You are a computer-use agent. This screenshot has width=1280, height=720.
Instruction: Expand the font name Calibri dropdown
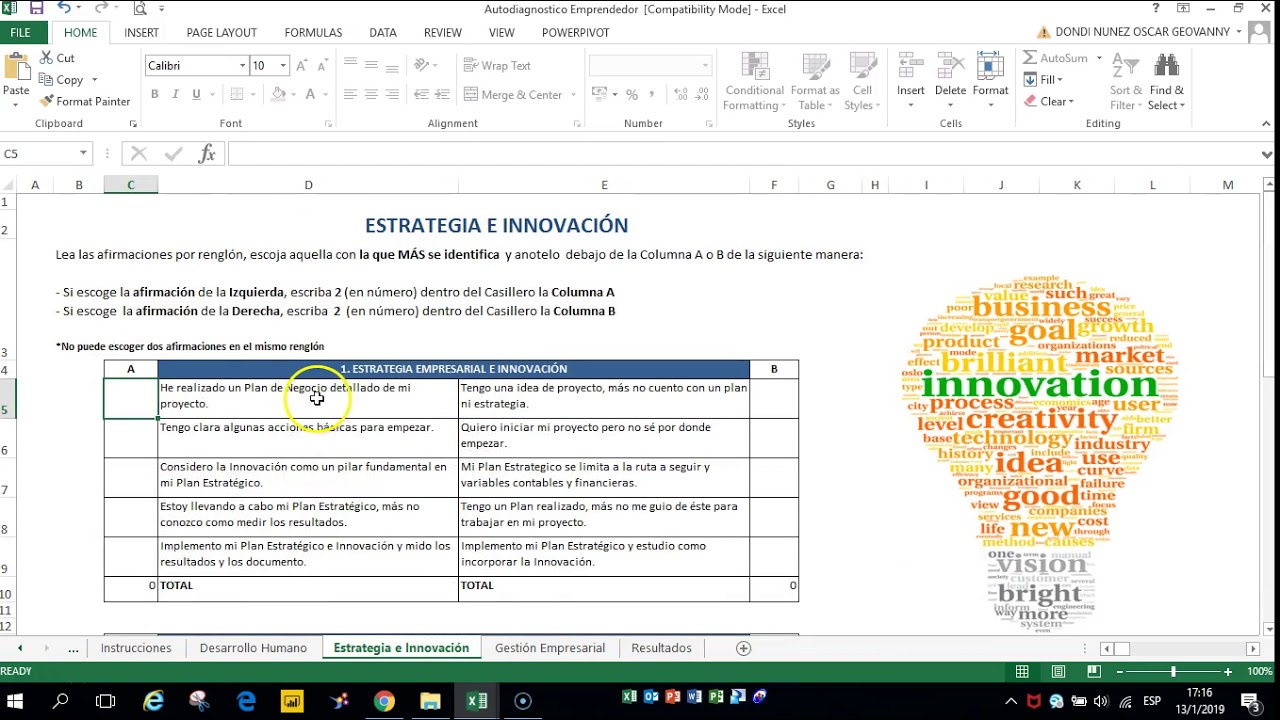[x=242, y=66]
